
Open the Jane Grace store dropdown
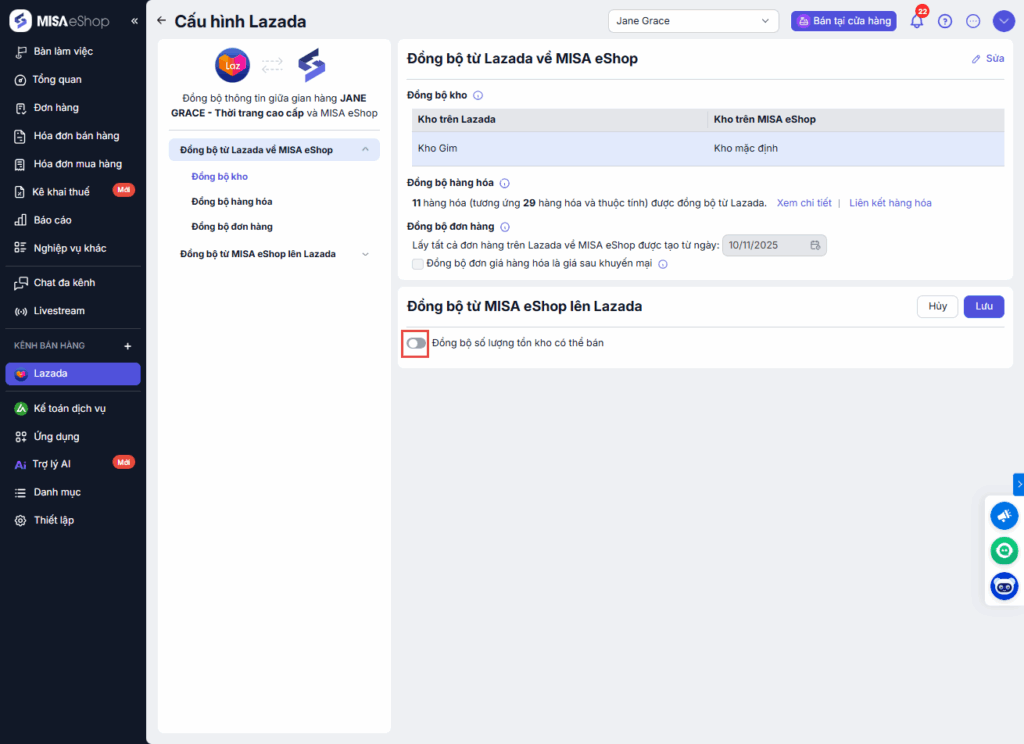click(x=693, y=21)
